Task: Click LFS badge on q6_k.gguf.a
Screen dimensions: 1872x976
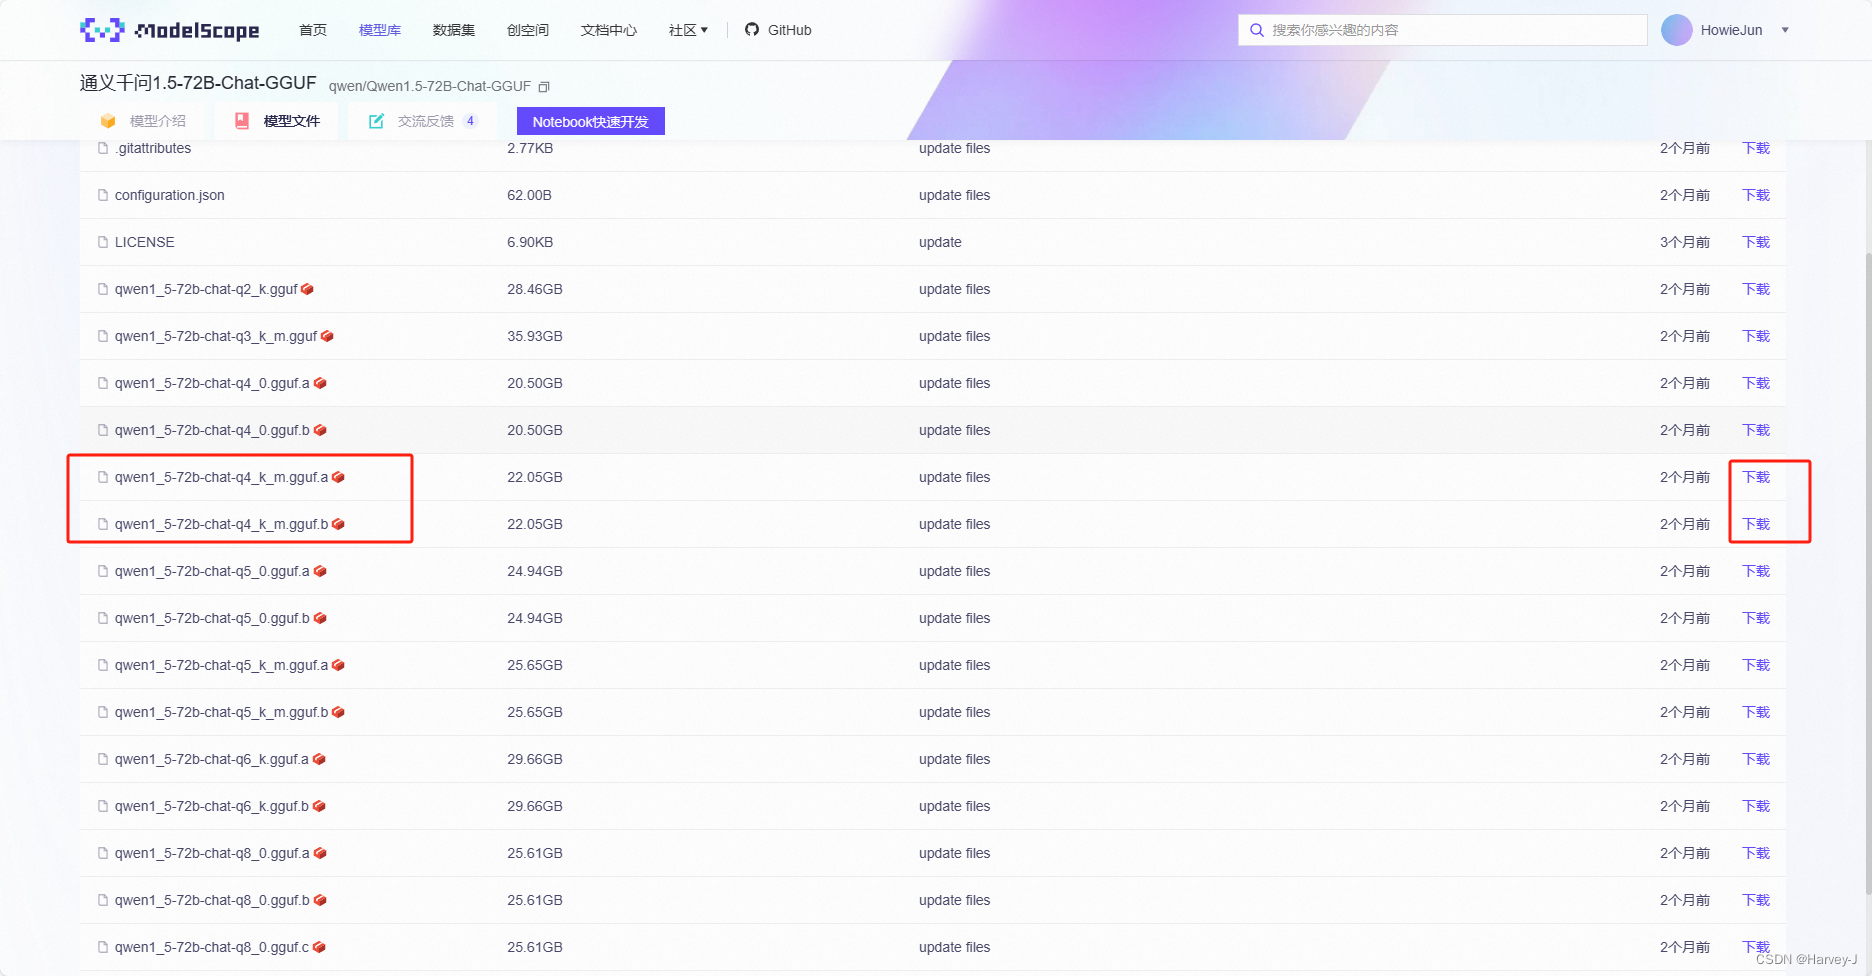Action: [319, 759]
